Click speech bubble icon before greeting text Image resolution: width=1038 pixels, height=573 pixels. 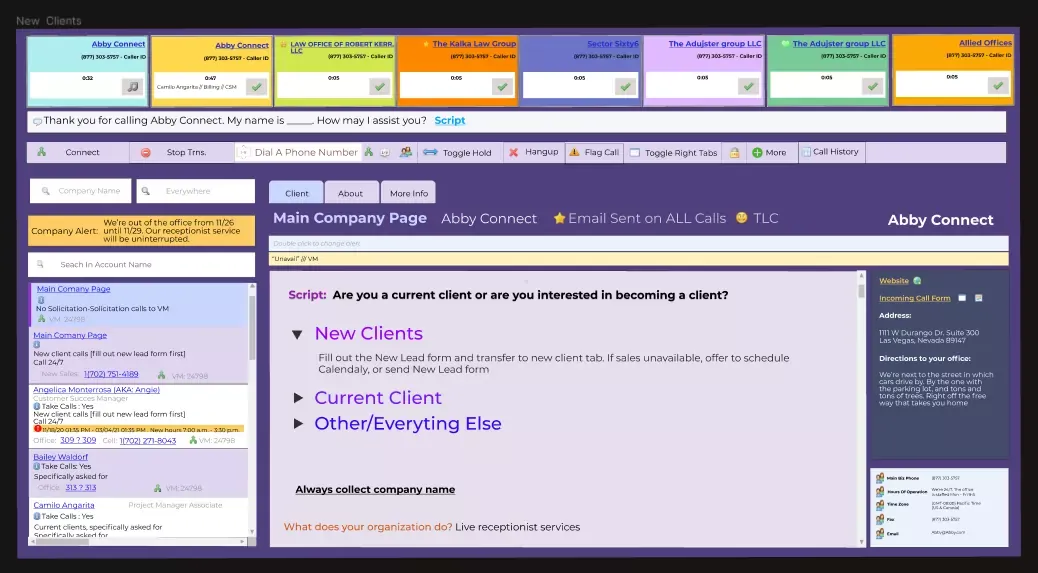[37, 121]
